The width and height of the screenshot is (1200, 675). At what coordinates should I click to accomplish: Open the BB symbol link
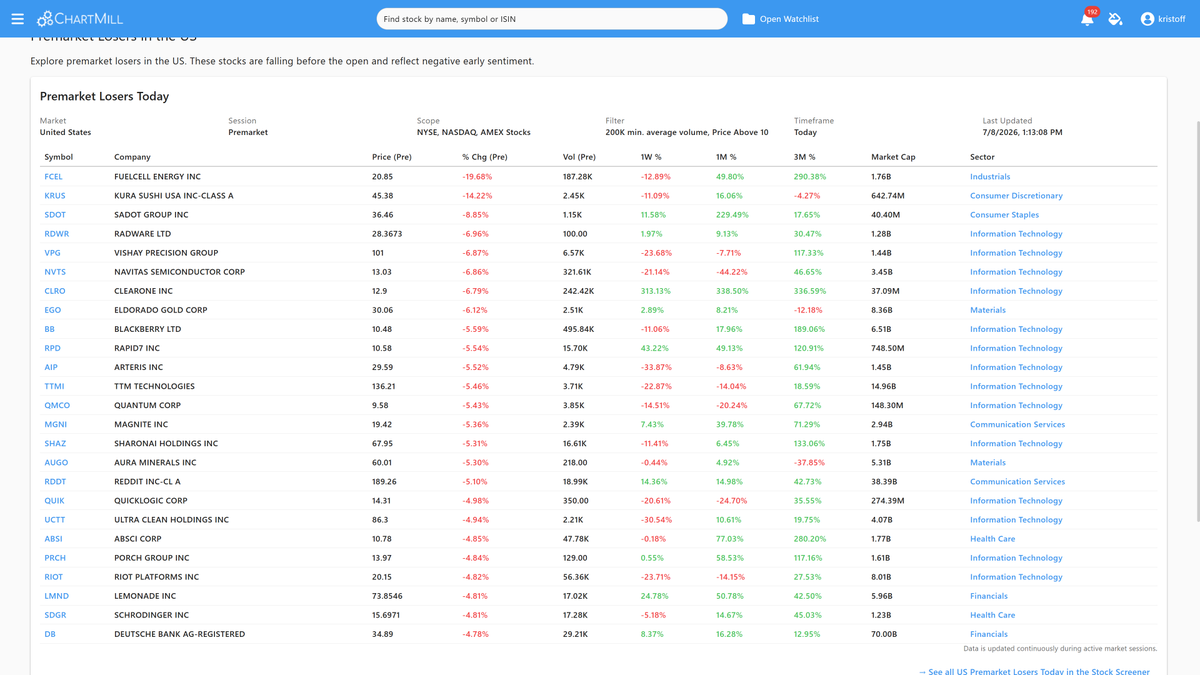(50, 329)
